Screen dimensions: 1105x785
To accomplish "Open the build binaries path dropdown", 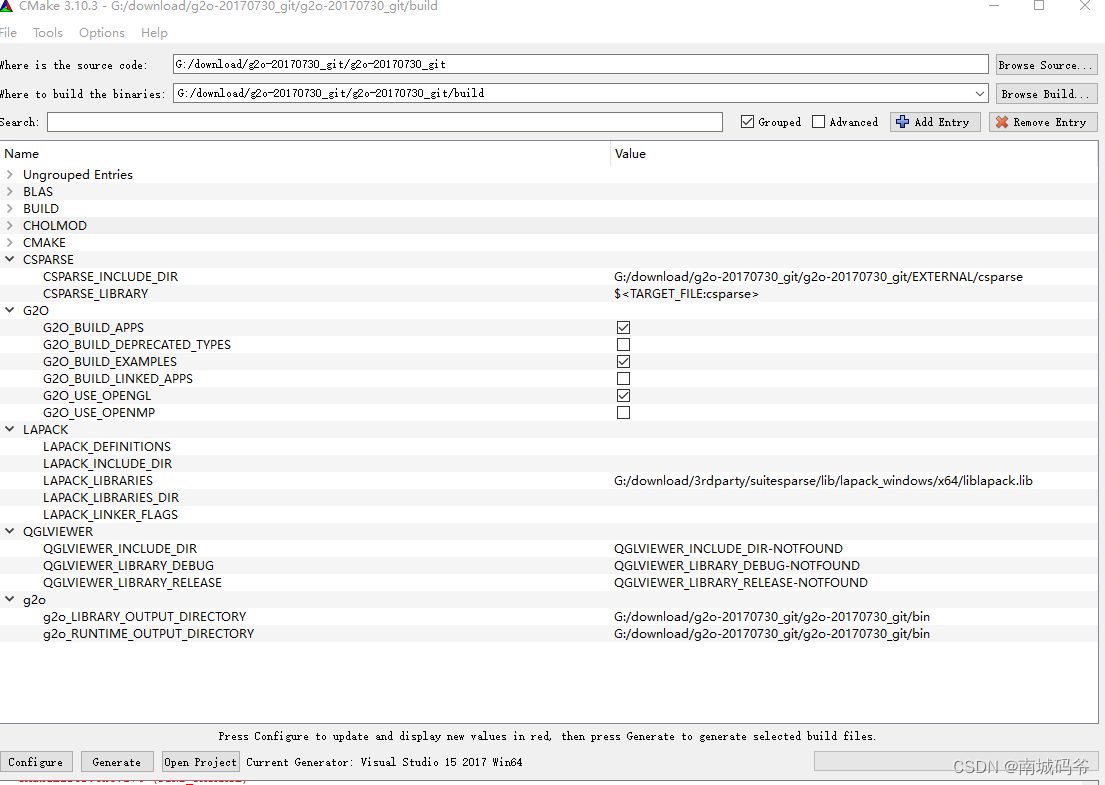I will click(x=980, y=93).
